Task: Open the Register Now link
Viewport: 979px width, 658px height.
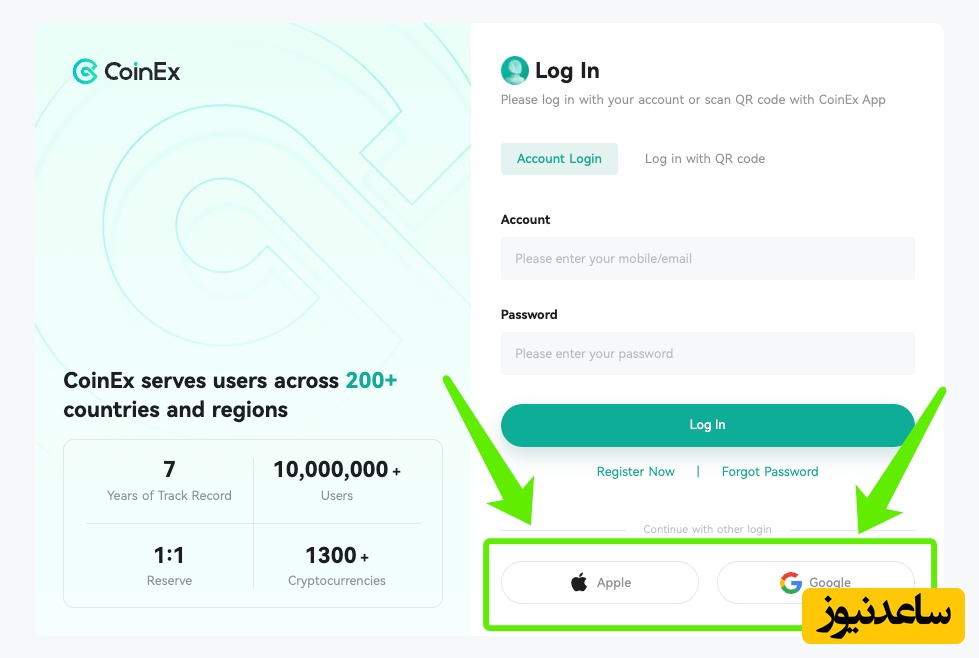Action: tap(635, 472)
